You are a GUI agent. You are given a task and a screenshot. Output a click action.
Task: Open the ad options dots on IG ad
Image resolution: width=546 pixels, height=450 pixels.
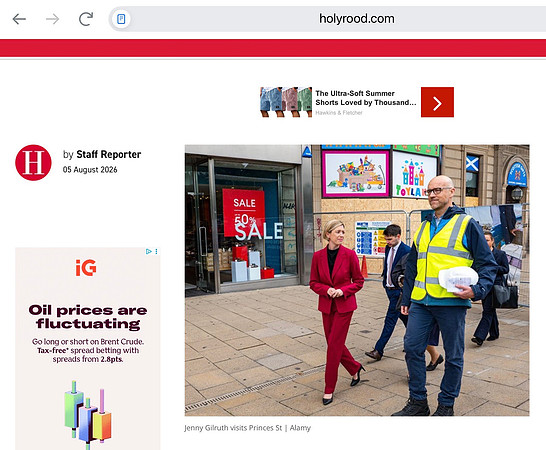point(156,251)
